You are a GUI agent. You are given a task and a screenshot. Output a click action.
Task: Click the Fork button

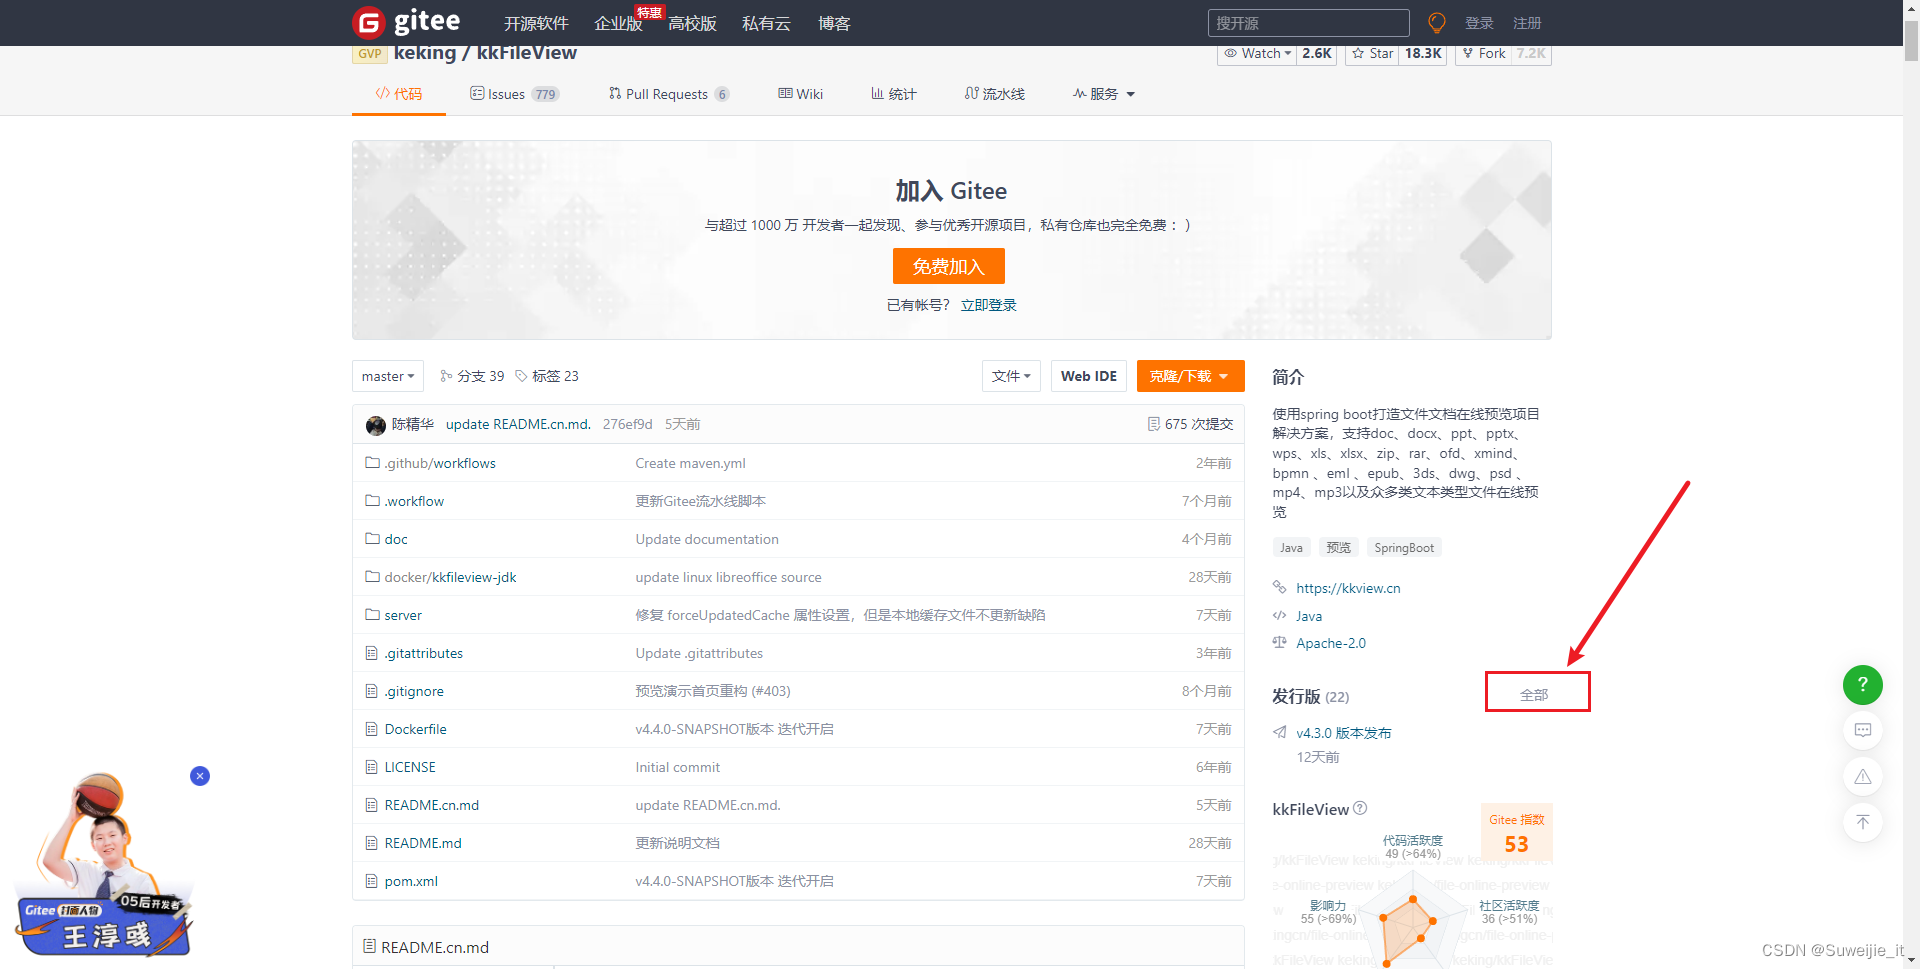[x=1483, y=54]
